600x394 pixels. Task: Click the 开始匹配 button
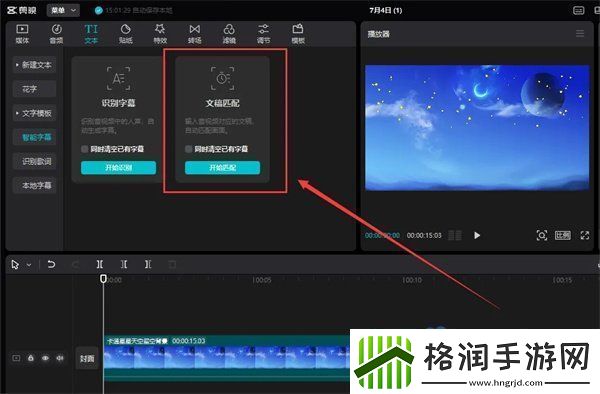(x=223, y=168)
